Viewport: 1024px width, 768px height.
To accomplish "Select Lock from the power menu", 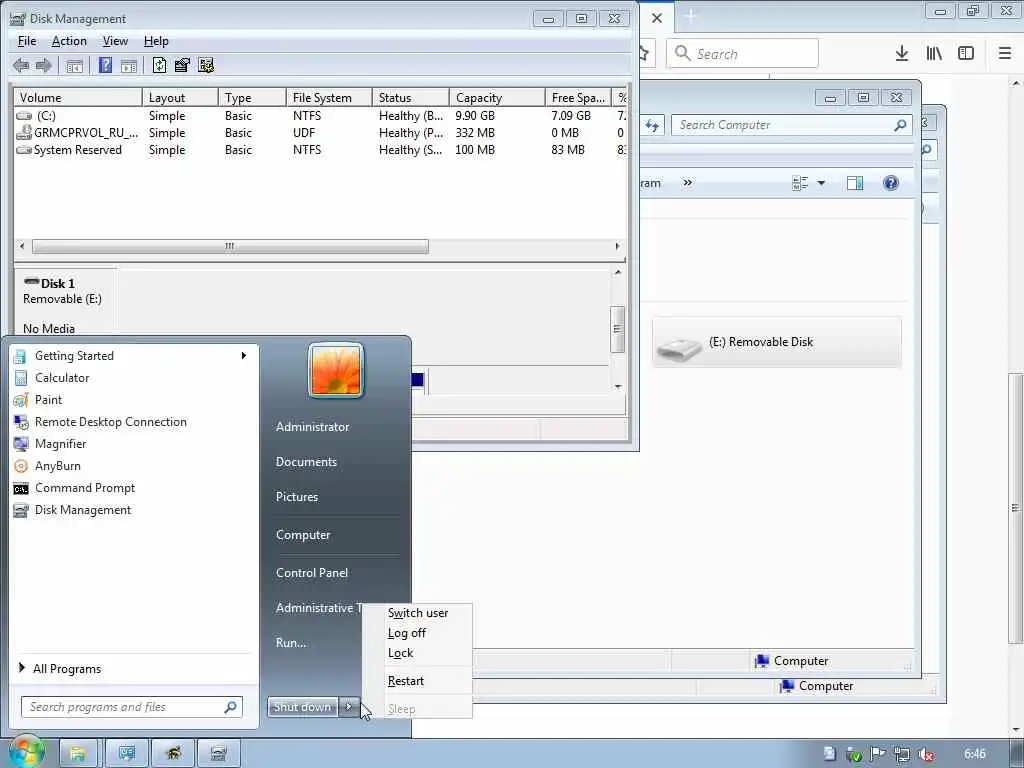I will click(400, 653).
